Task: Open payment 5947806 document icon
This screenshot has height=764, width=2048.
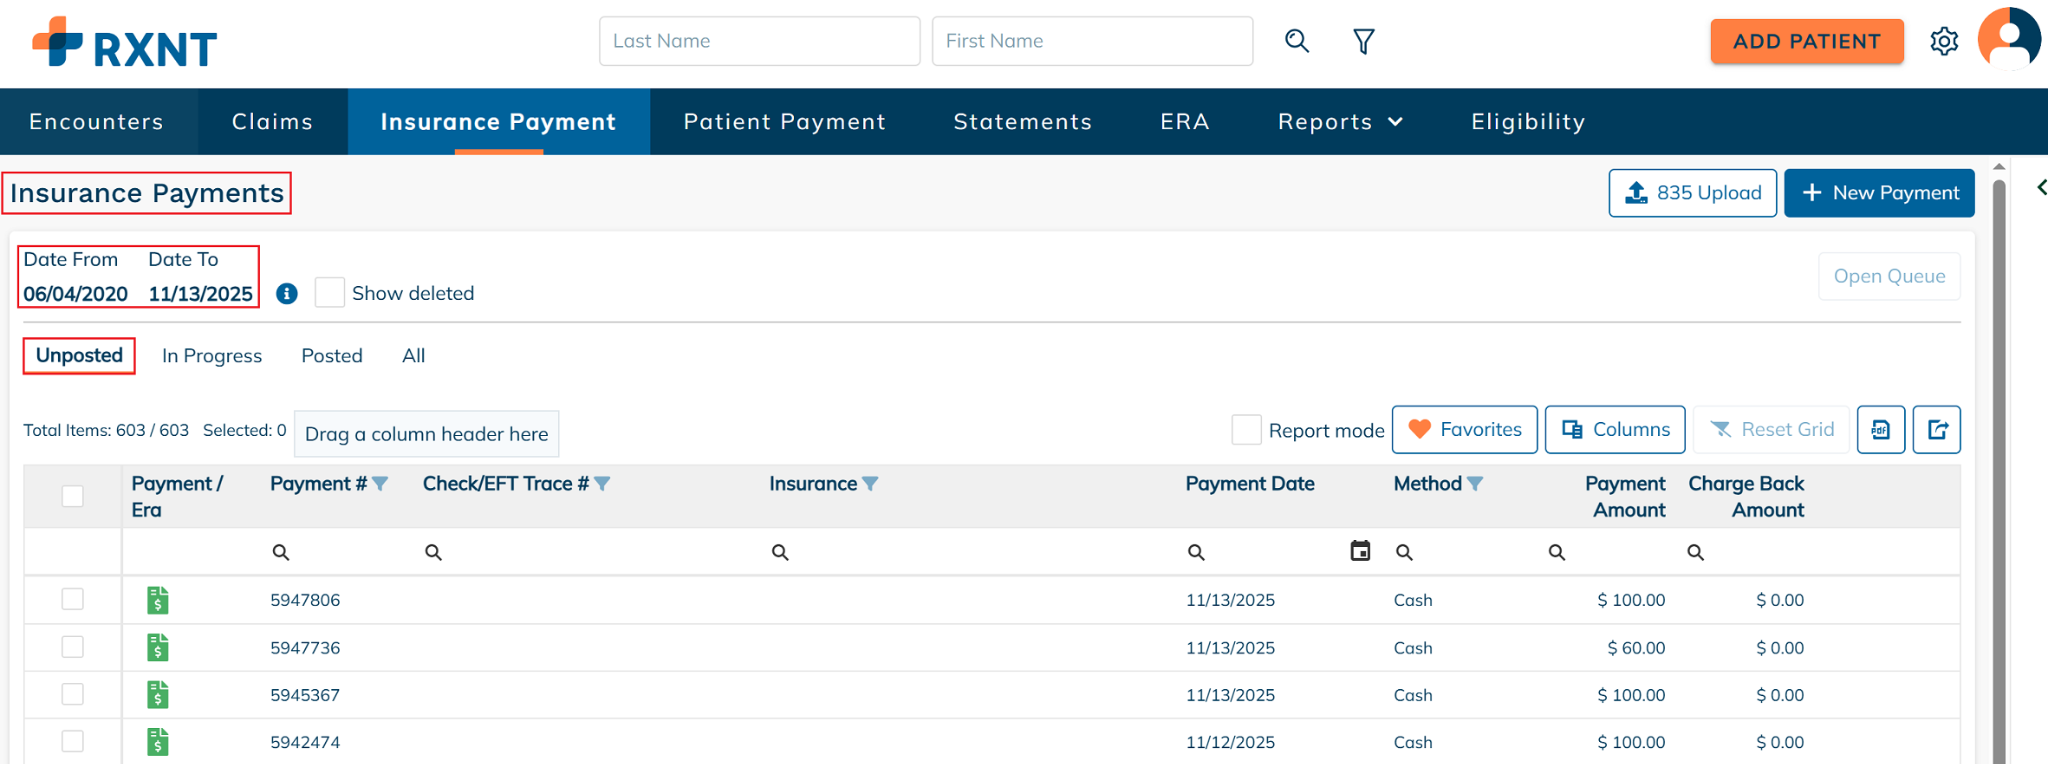Action: pyautogui.click(x=158, y=600)
